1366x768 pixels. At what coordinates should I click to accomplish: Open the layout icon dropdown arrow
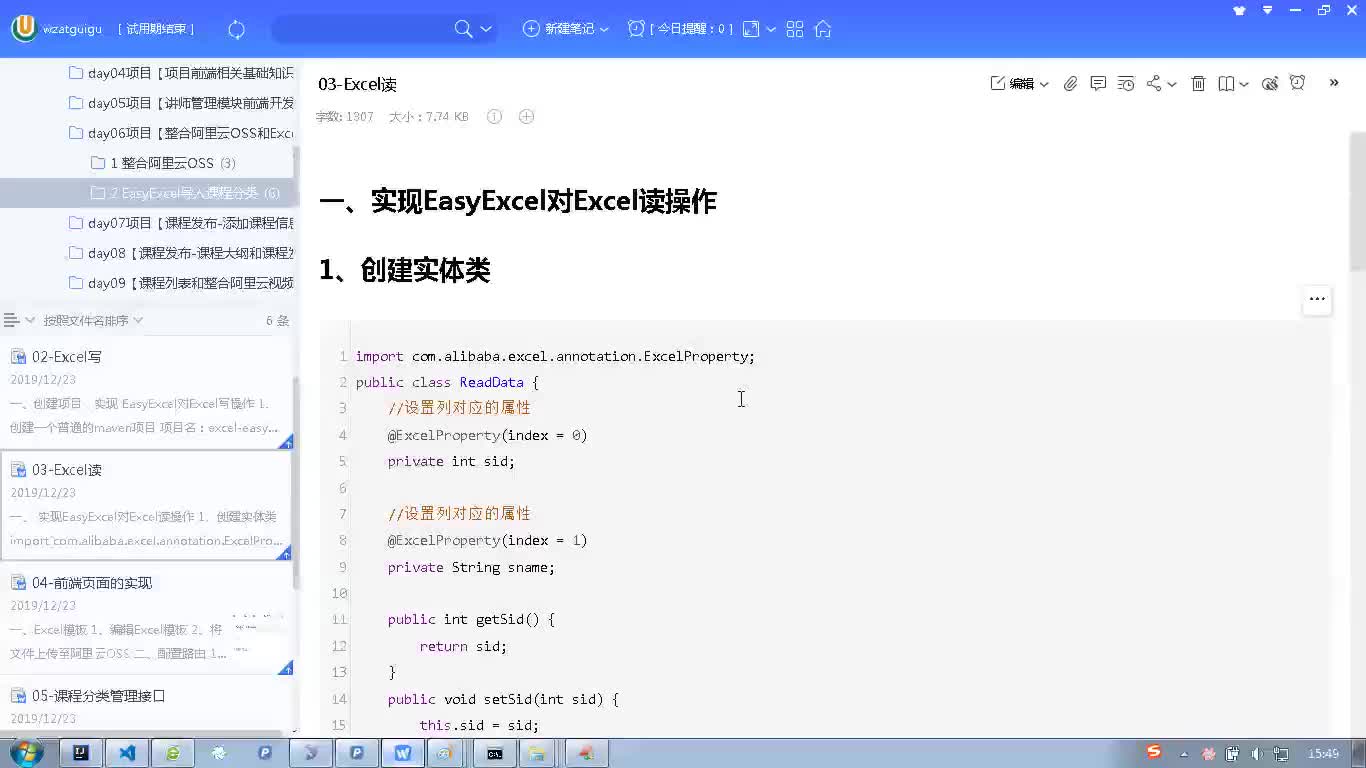point(771,29)
